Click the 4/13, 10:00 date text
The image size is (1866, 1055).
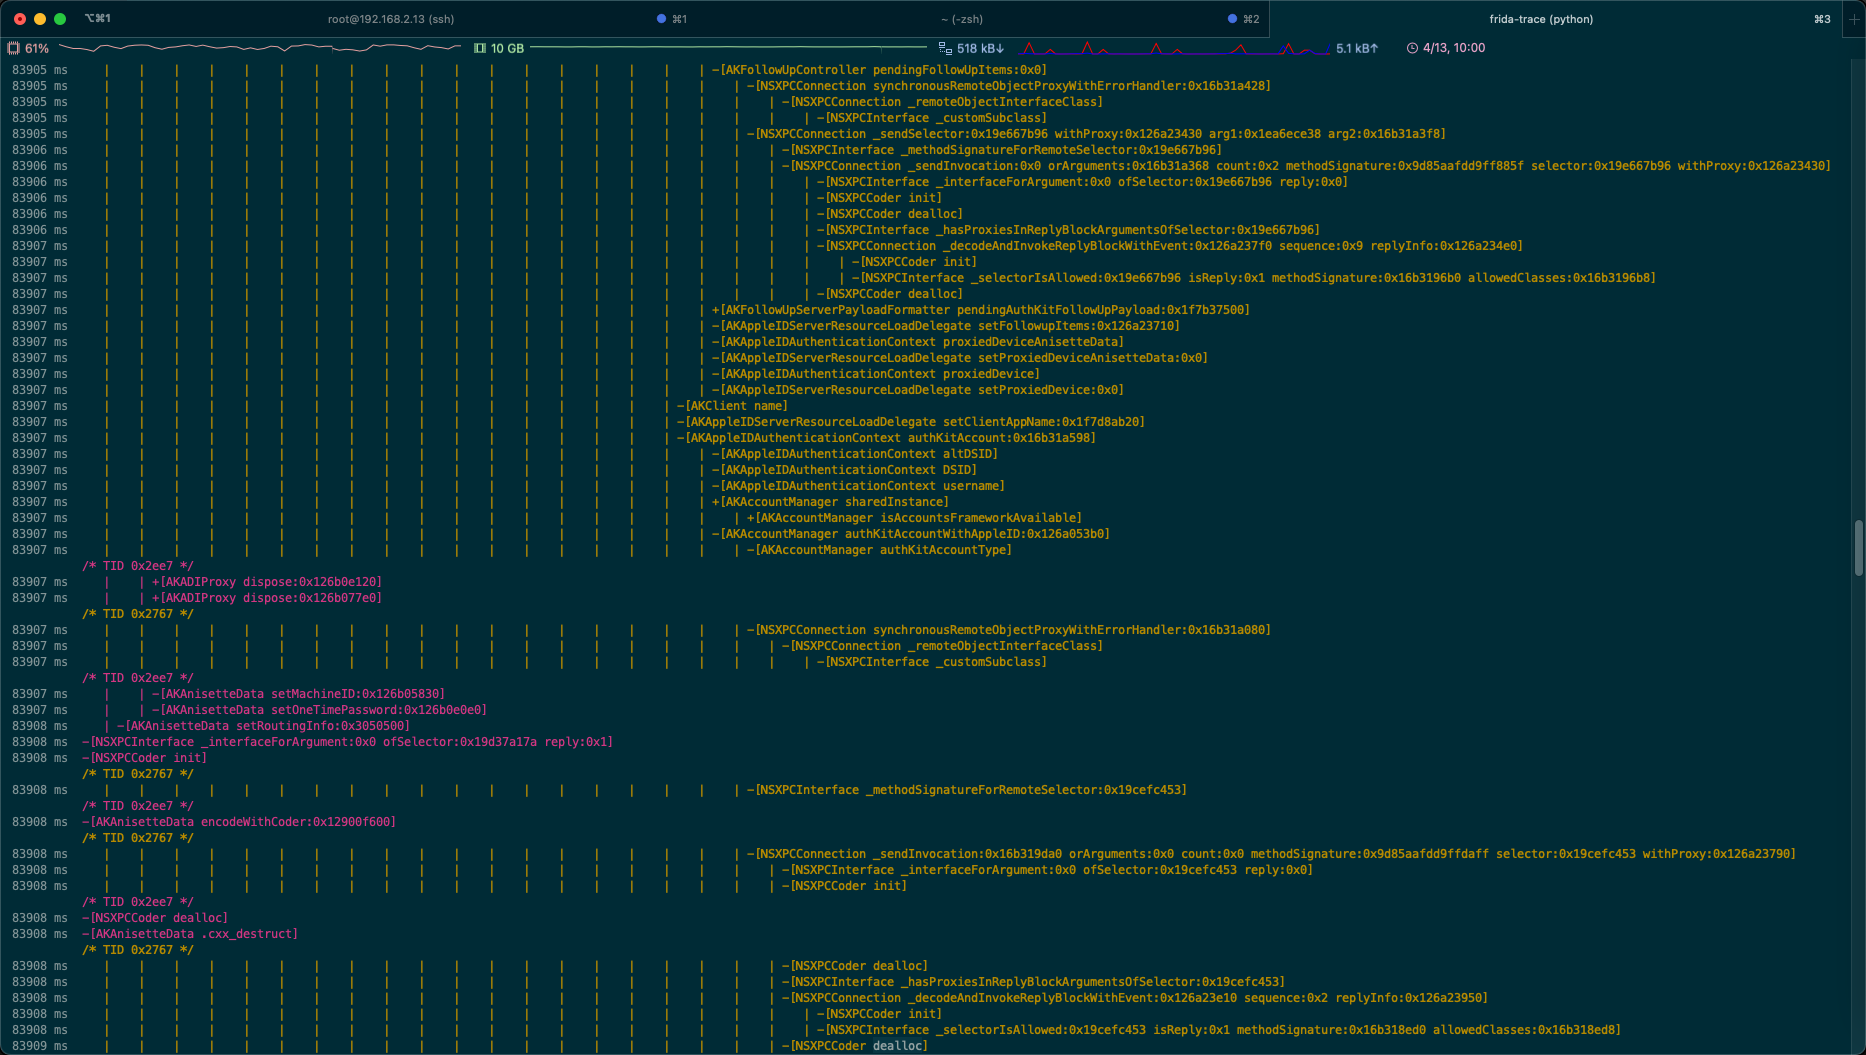1454,48
